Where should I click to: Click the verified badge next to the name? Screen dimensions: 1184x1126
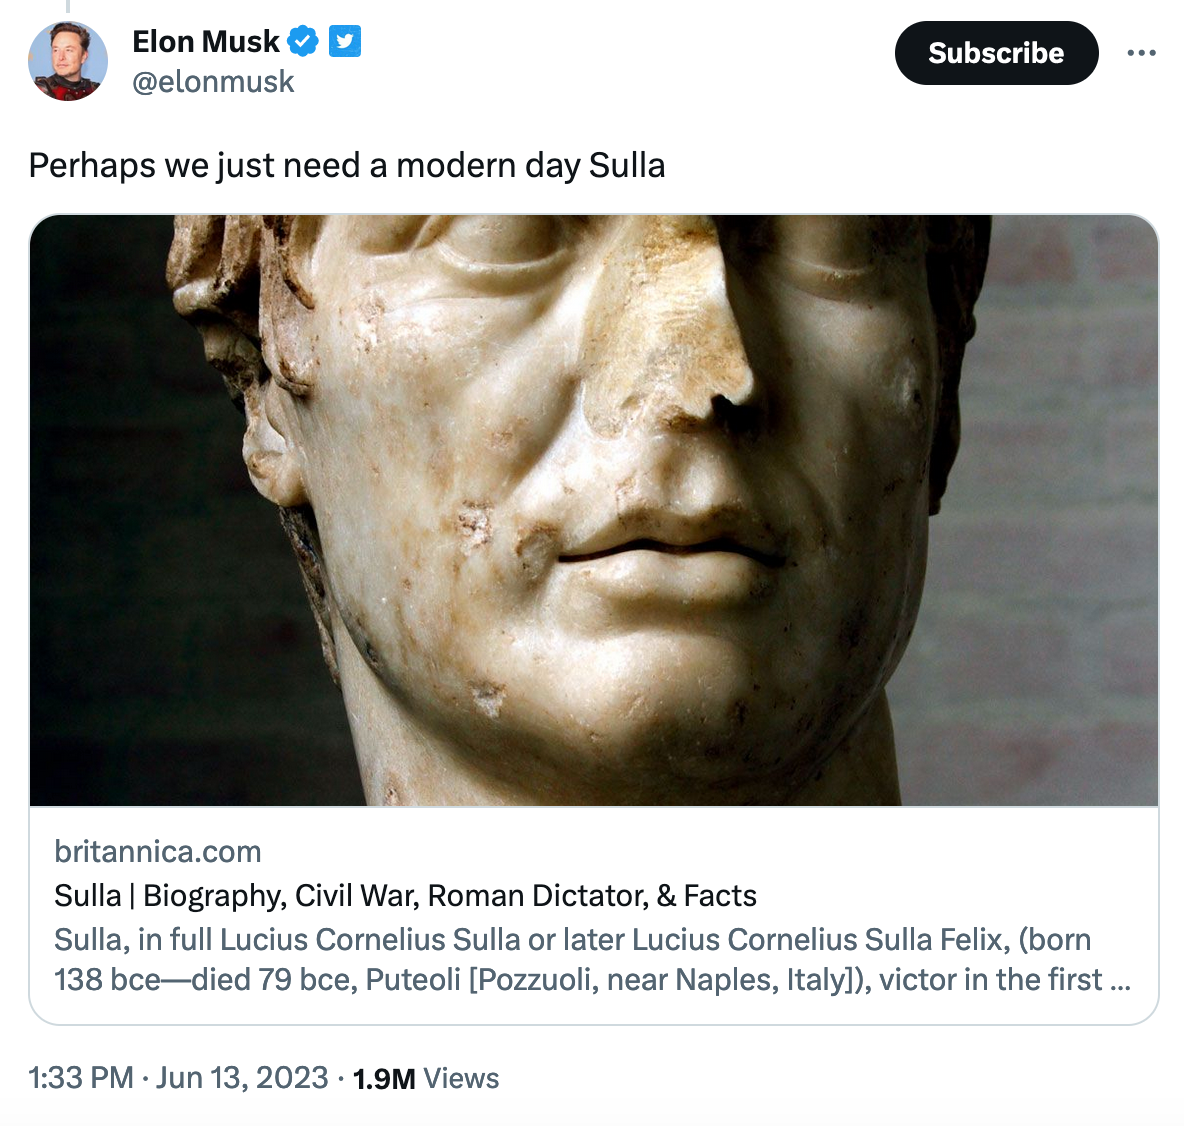(x=303, y=41)
